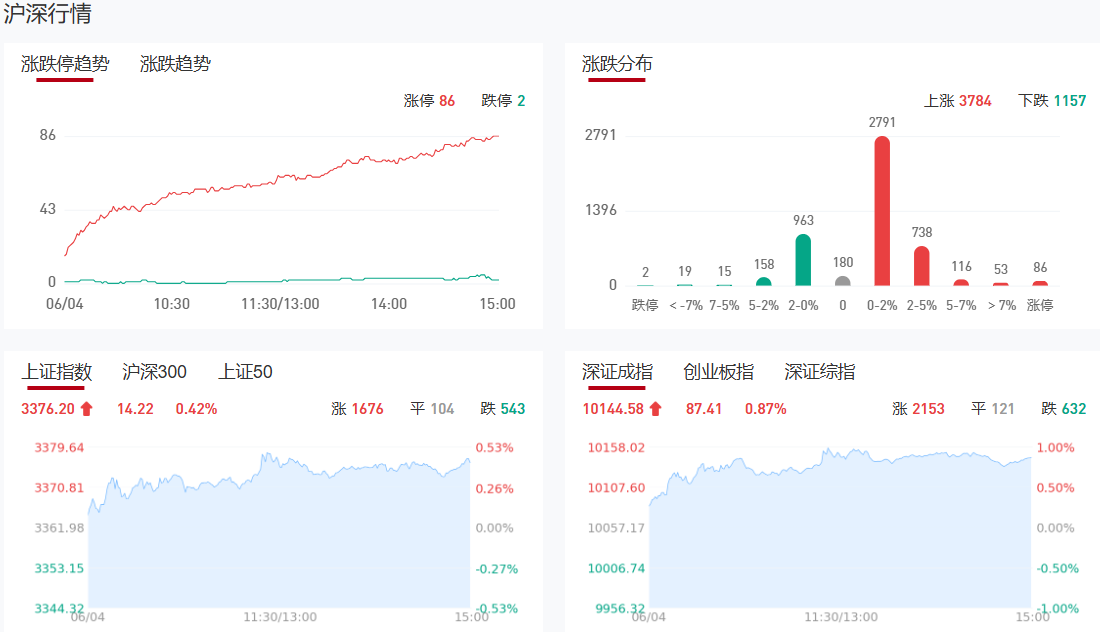Screen dimensions: 1100x632
Task: Click the tall red 0-2% bar
Action: [882, 211]
